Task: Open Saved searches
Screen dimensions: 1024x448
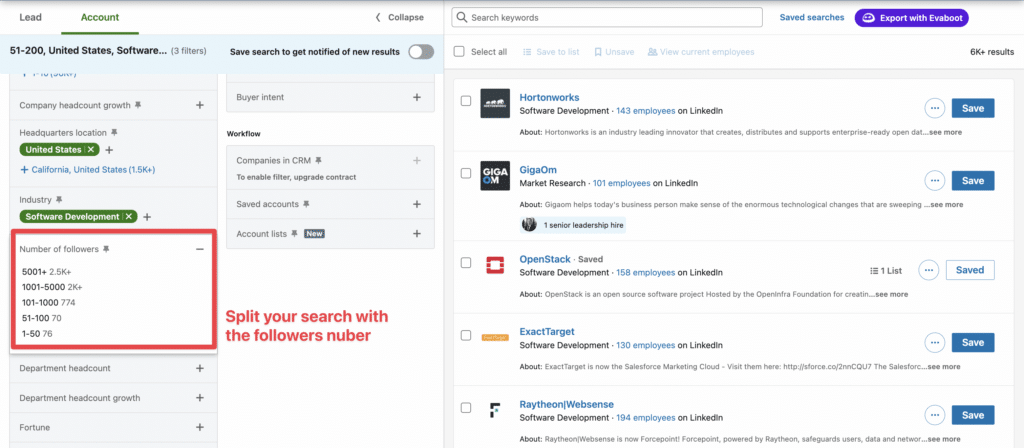Action: tap(812, 18)
